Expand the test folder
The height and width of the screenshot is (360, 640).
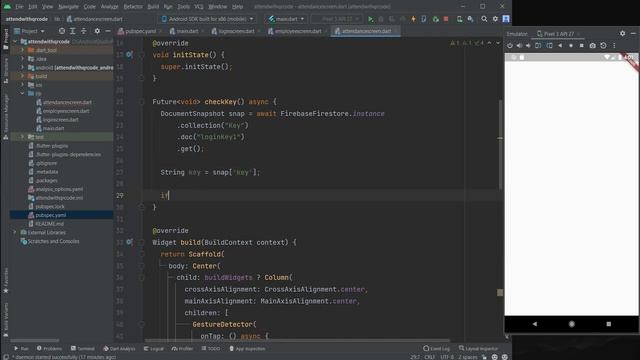pyautogui.click(x=23, y=137)
